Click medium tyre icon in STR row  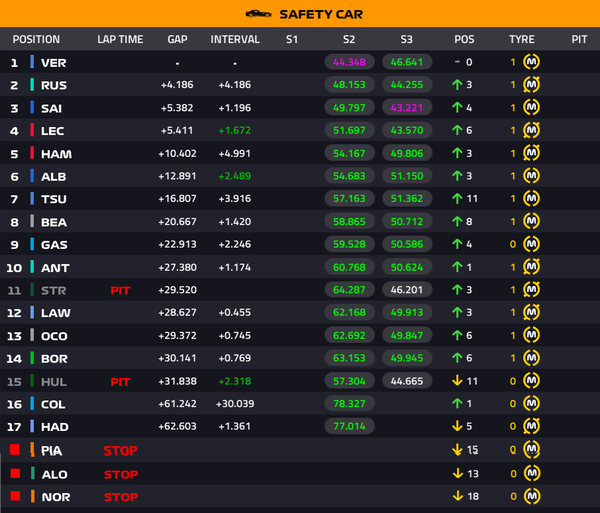(532, 290)
